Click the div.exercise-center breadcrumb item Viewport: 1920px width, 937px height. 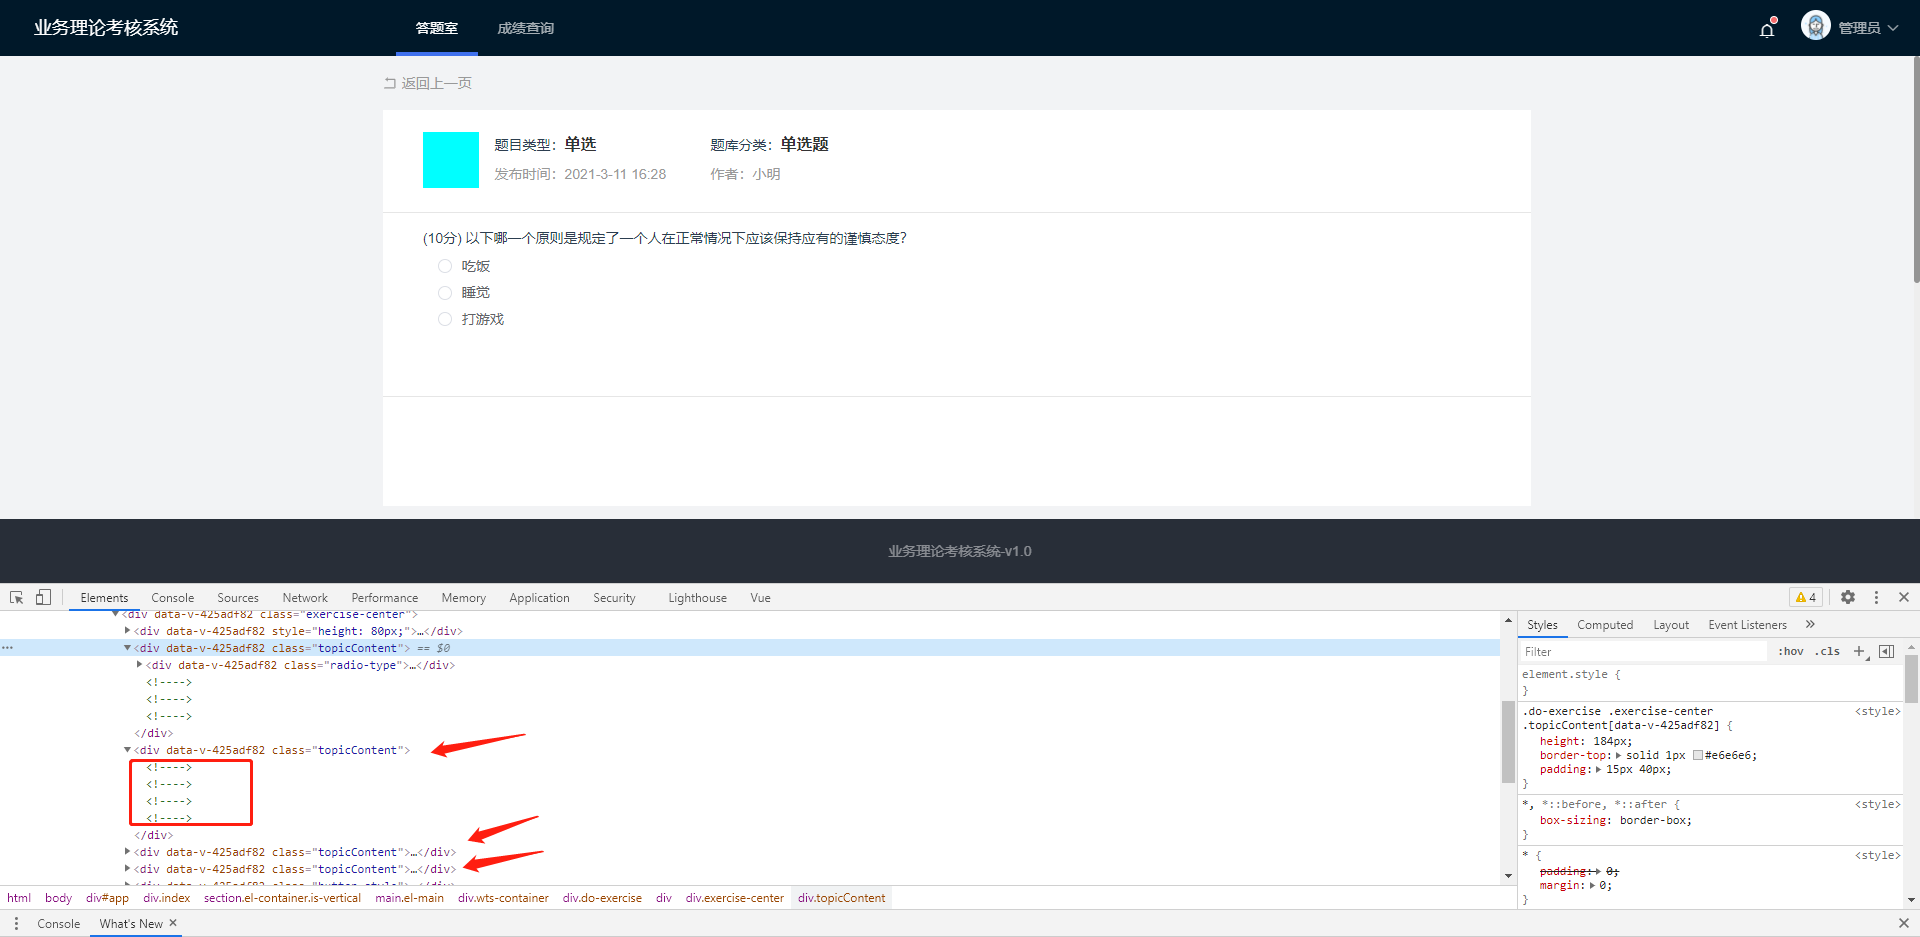(735, 898)
